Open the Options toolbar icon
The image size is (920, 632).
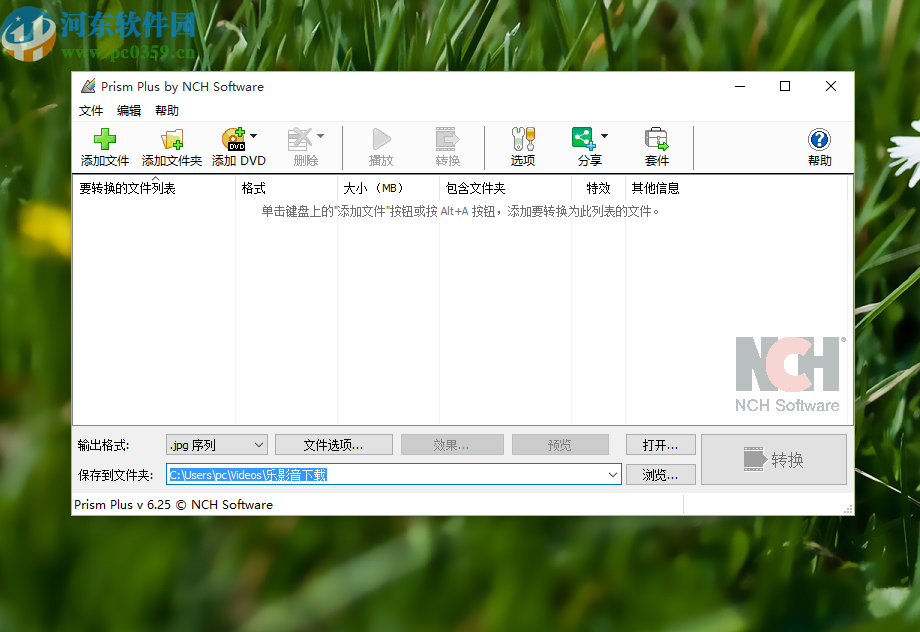pos(521,146)
